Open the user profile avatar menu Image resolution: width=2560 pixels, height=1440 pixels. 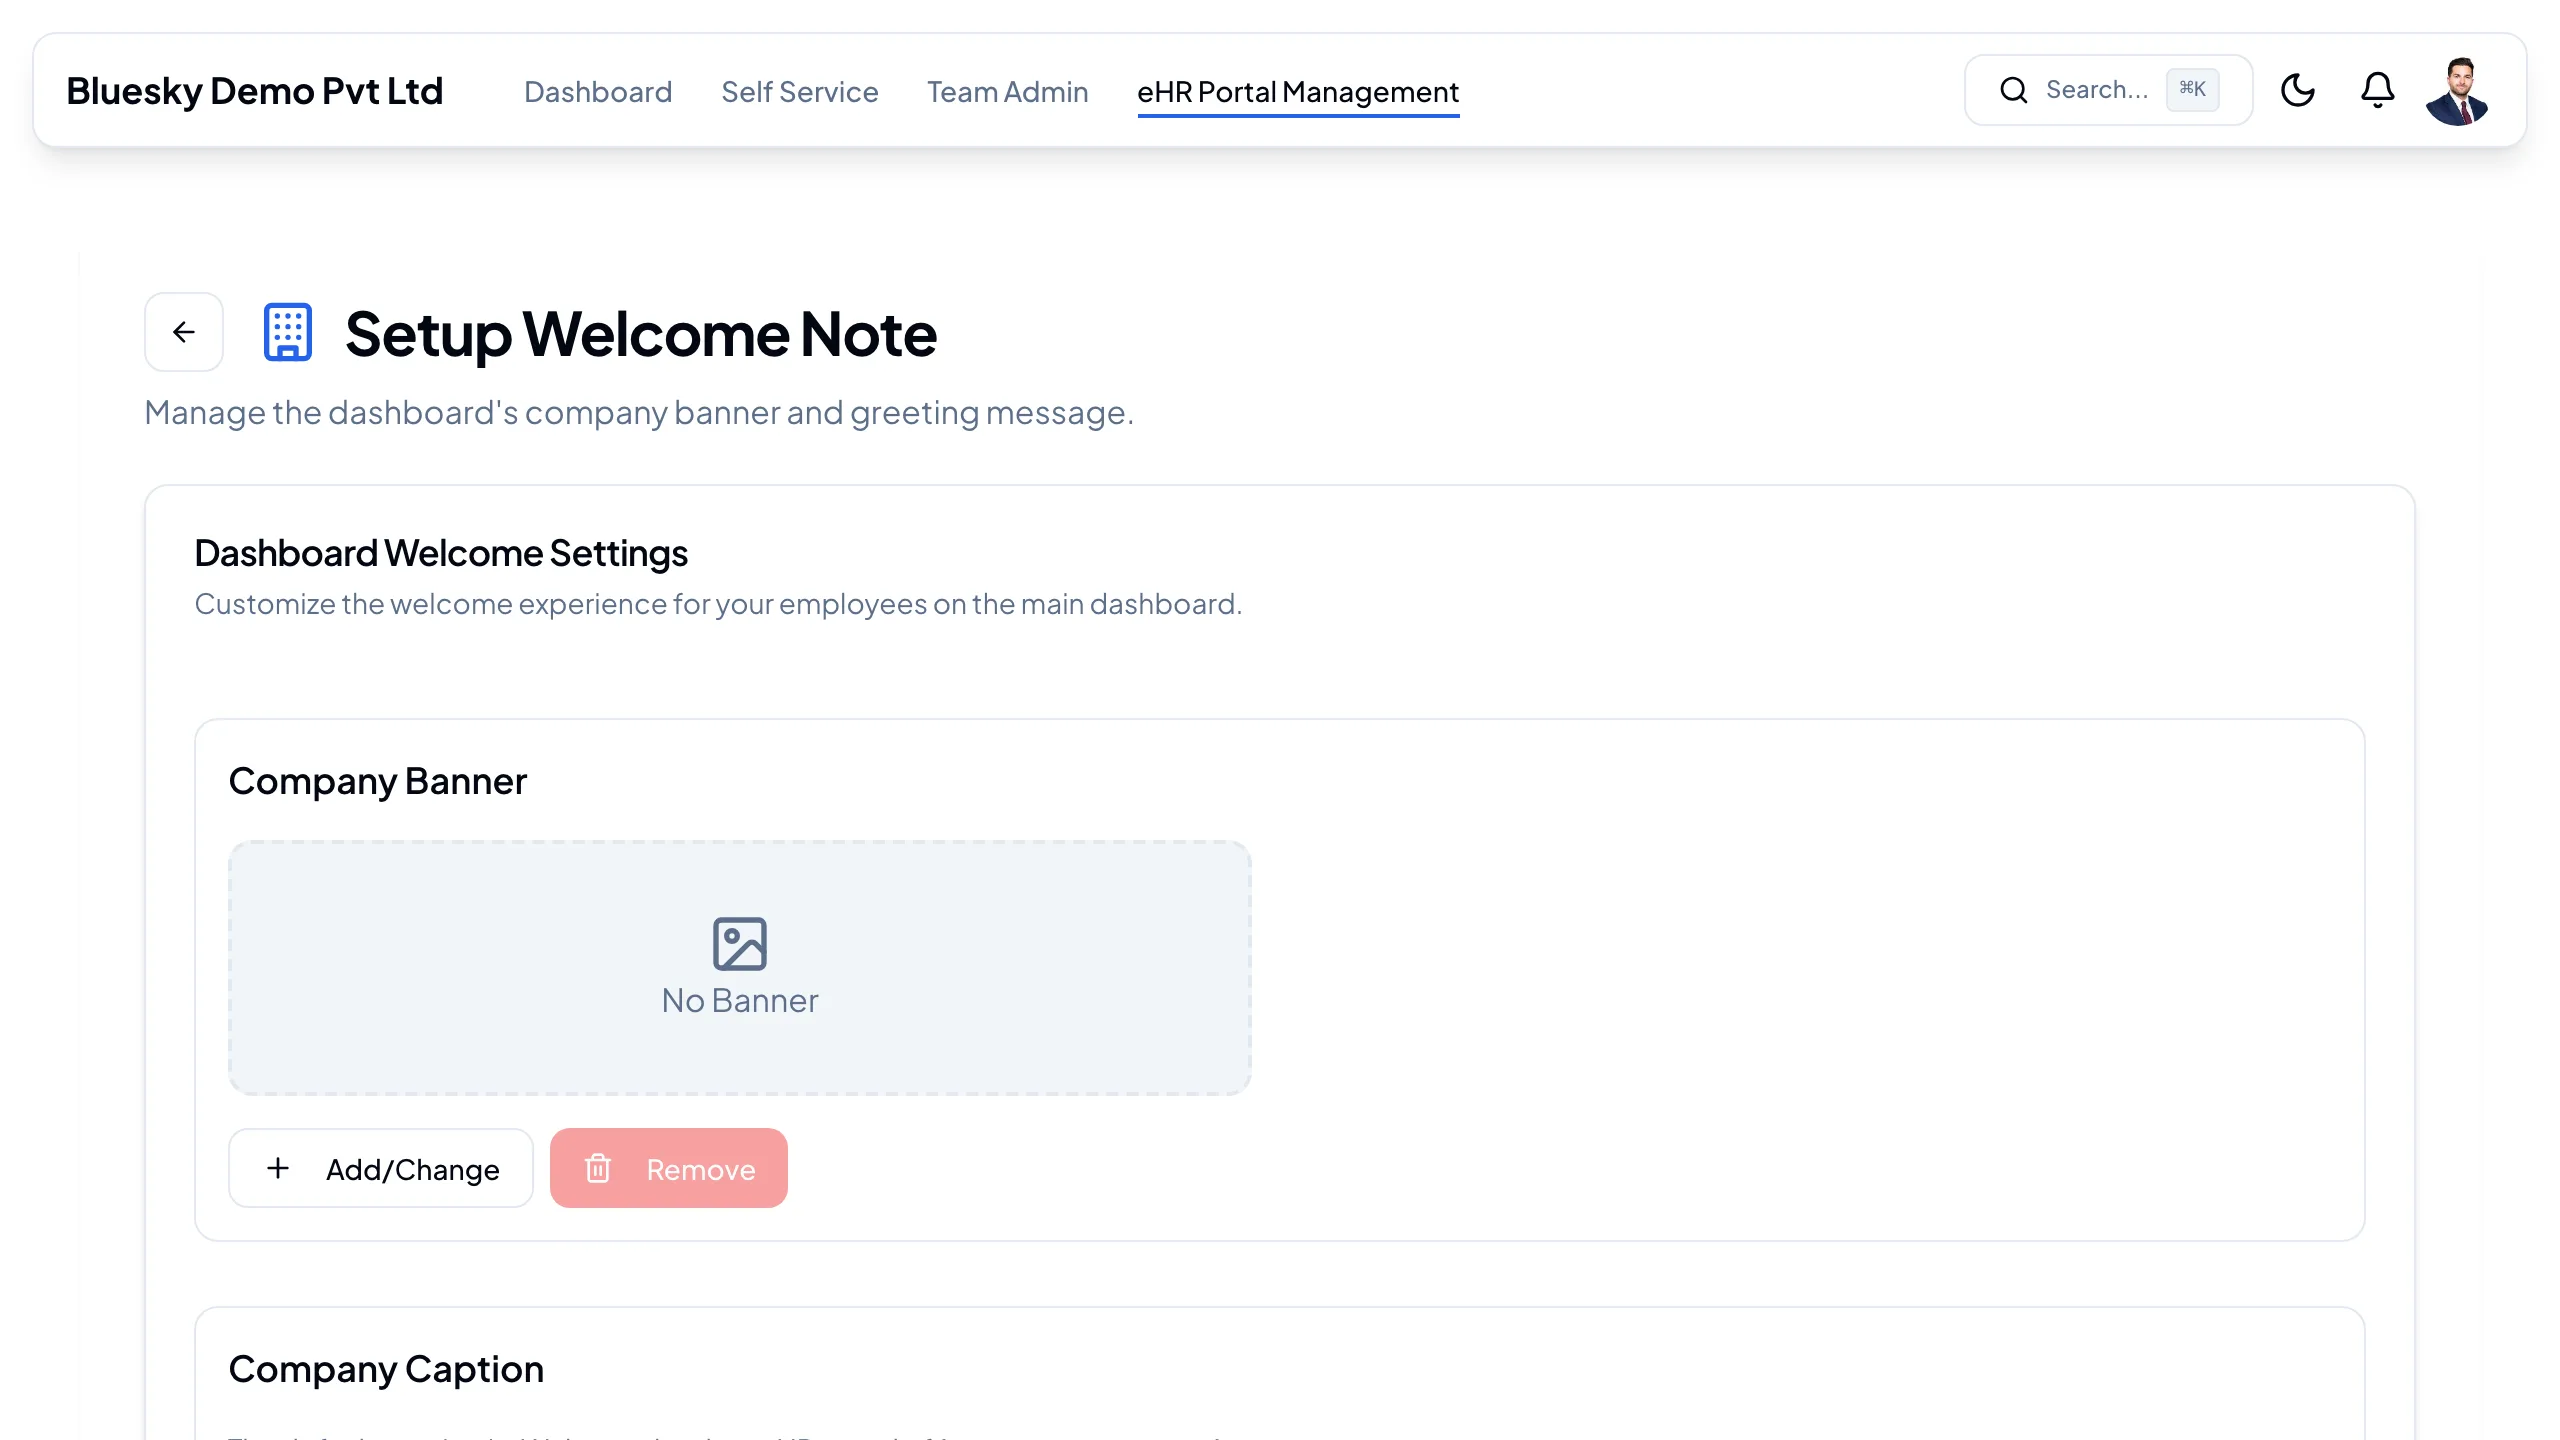[2457, 90]
